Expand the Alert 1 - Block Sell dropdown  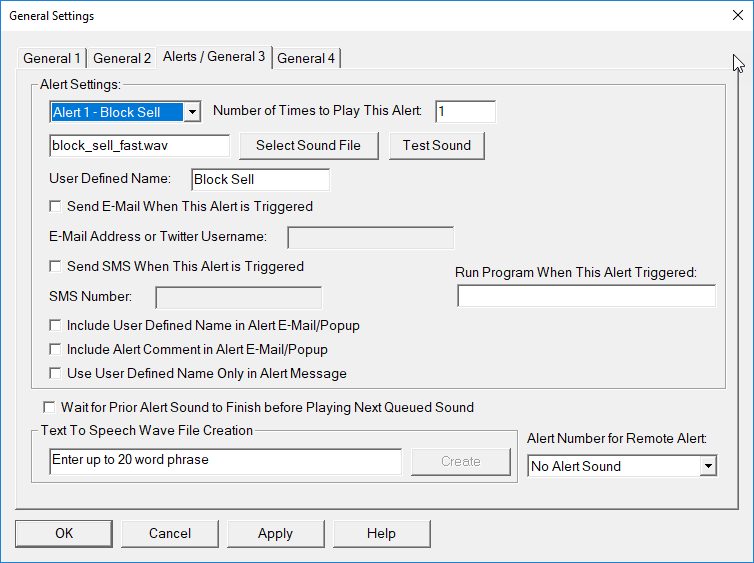point(193,112)
